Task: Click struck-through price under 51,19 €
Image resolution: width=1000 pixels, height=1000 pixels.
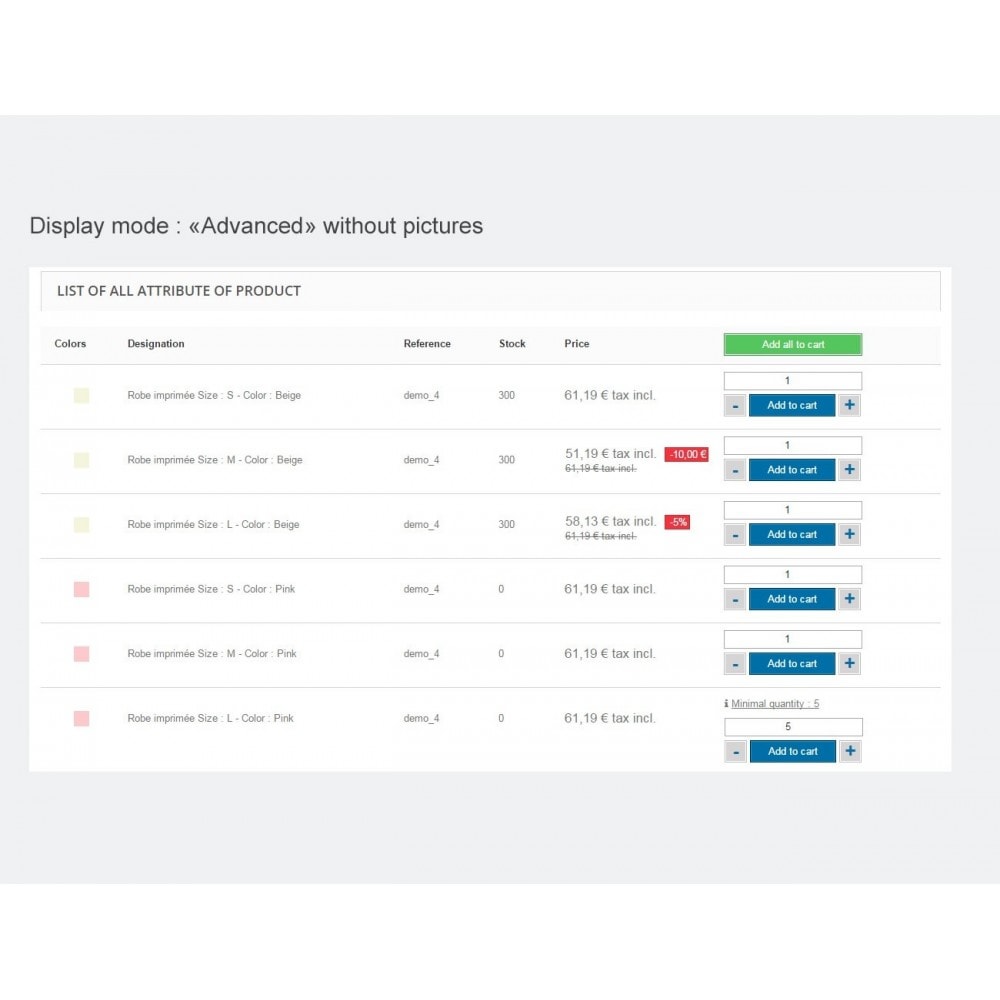Action: [x=601, y=469]
